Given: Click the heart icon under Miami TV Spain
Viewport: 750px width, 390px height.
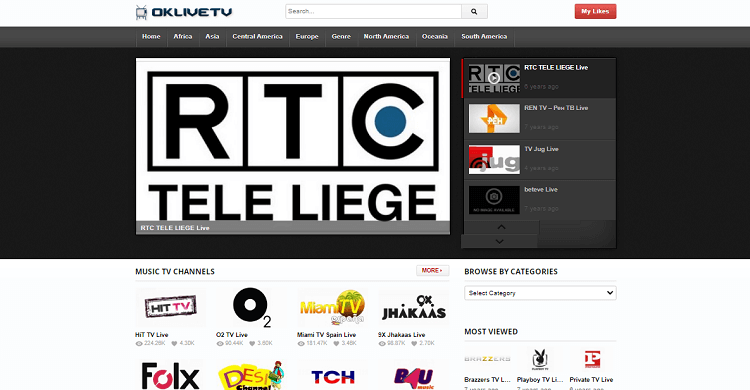Looking at the screenshot, I should (336, 343).
